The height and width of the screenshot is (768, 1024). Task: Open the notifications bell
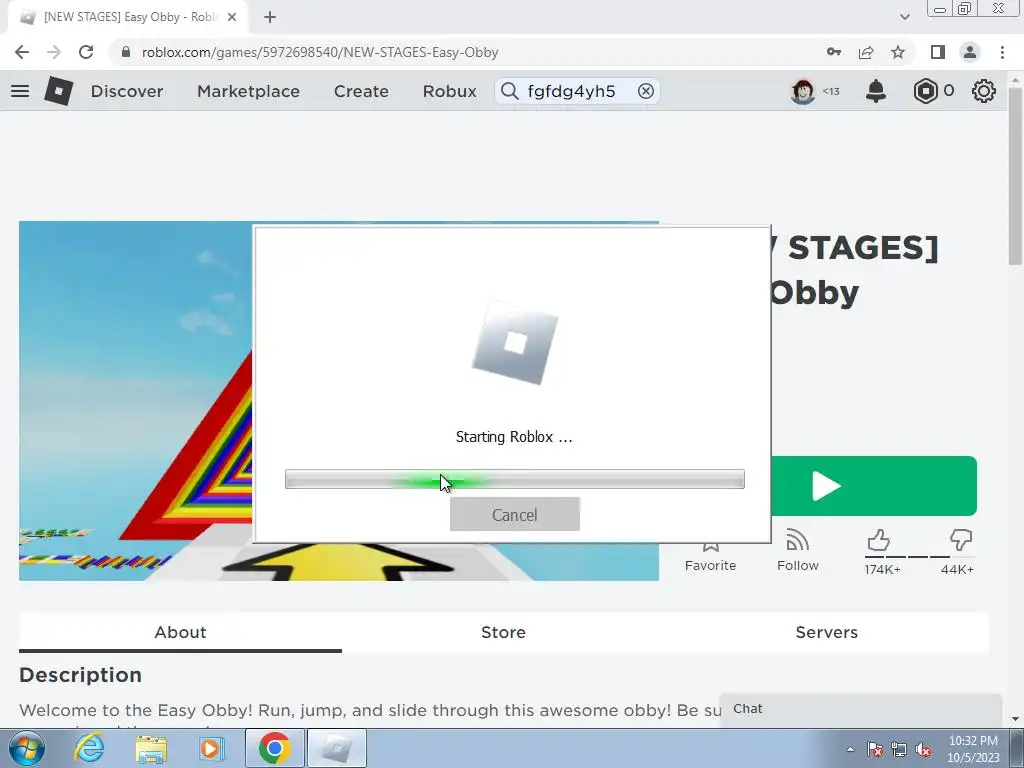pos(876,91)
